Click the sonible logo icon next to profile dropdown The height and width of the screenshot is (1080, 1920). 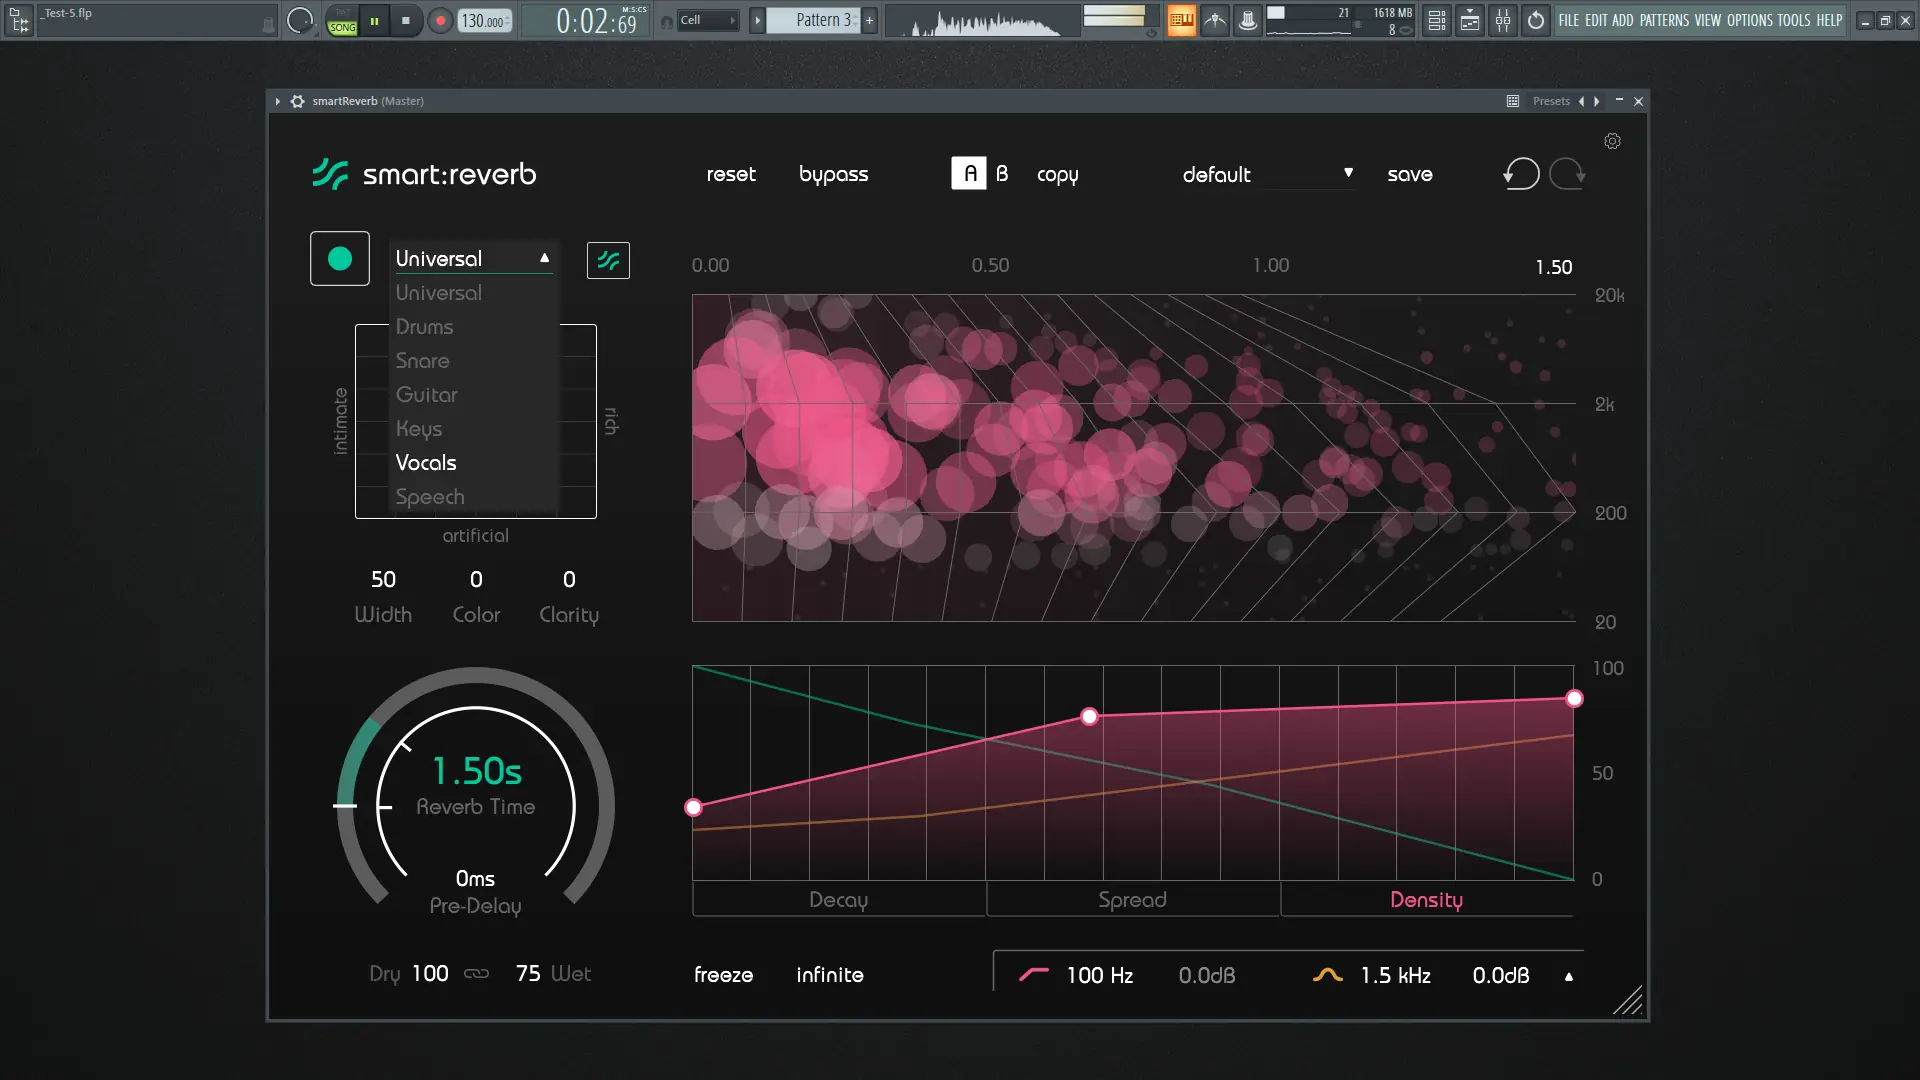[x=608, y=261]
